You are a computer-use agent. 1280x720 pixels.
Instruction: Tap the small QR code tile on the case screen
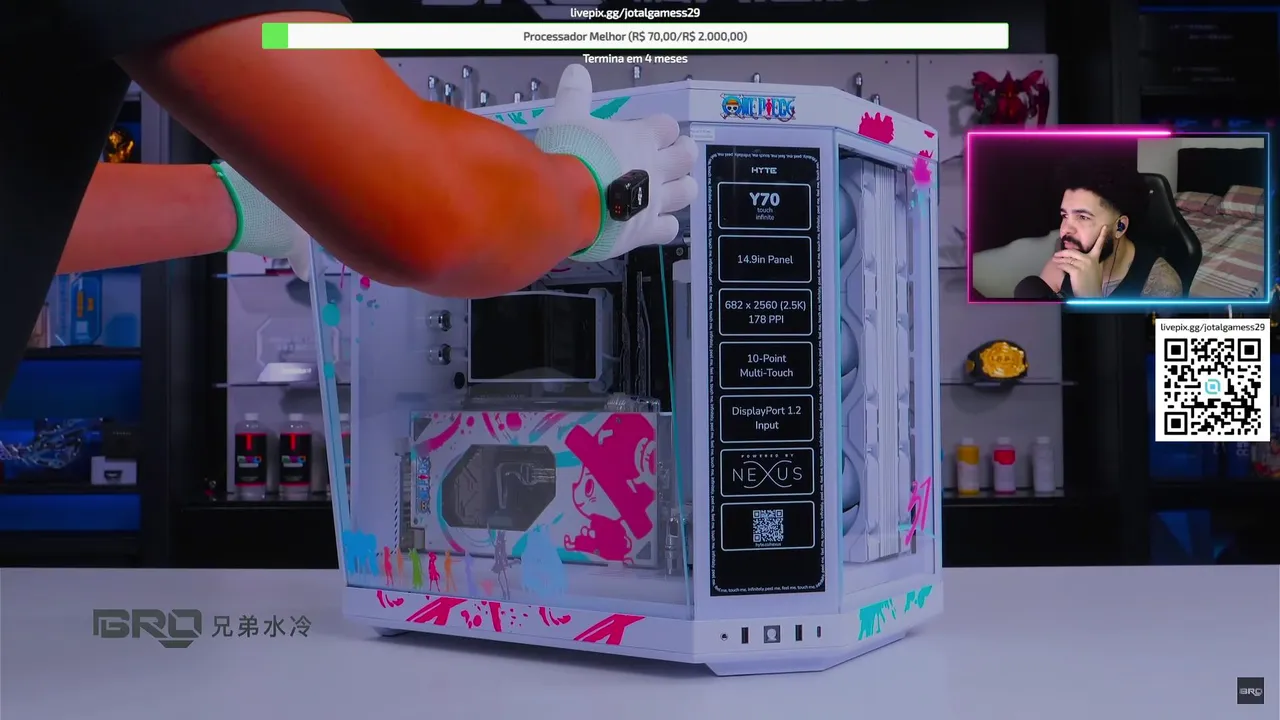[x=767, y=526]
